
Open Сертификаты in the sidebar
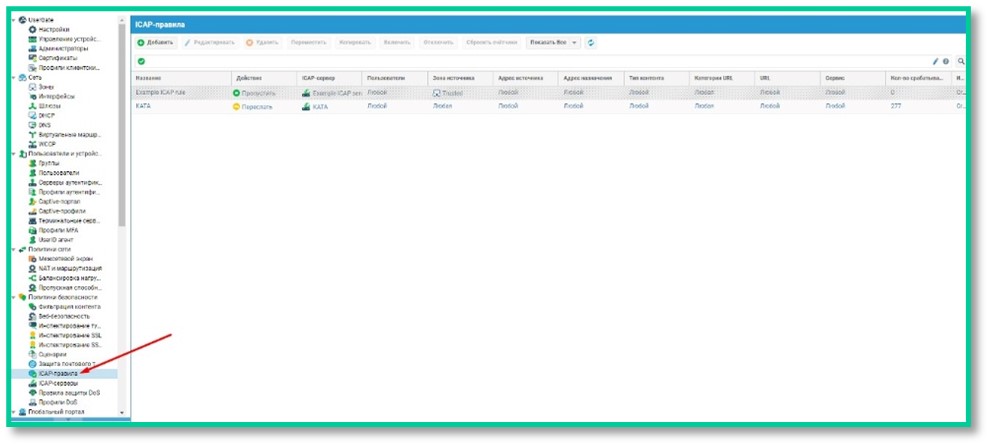click(58, 58)
